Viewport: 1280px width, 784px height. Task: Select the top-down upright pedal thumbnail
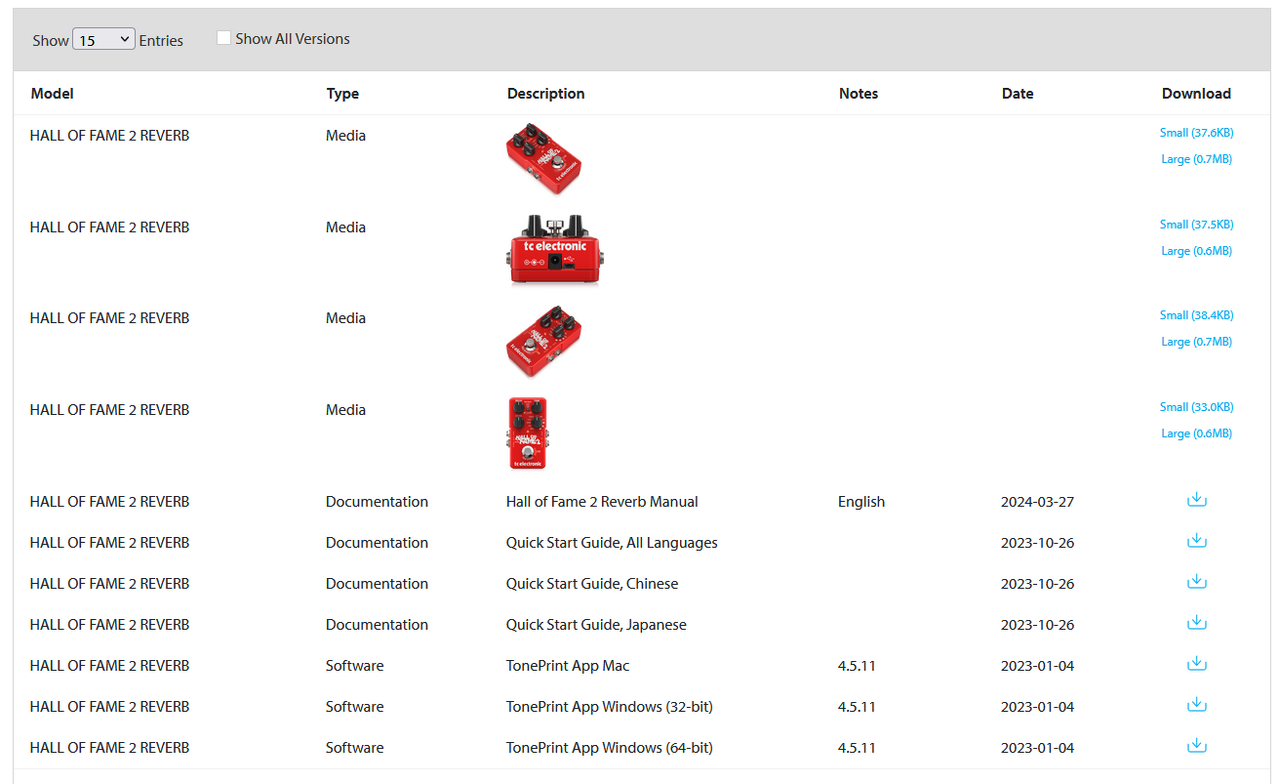point(527,433)
